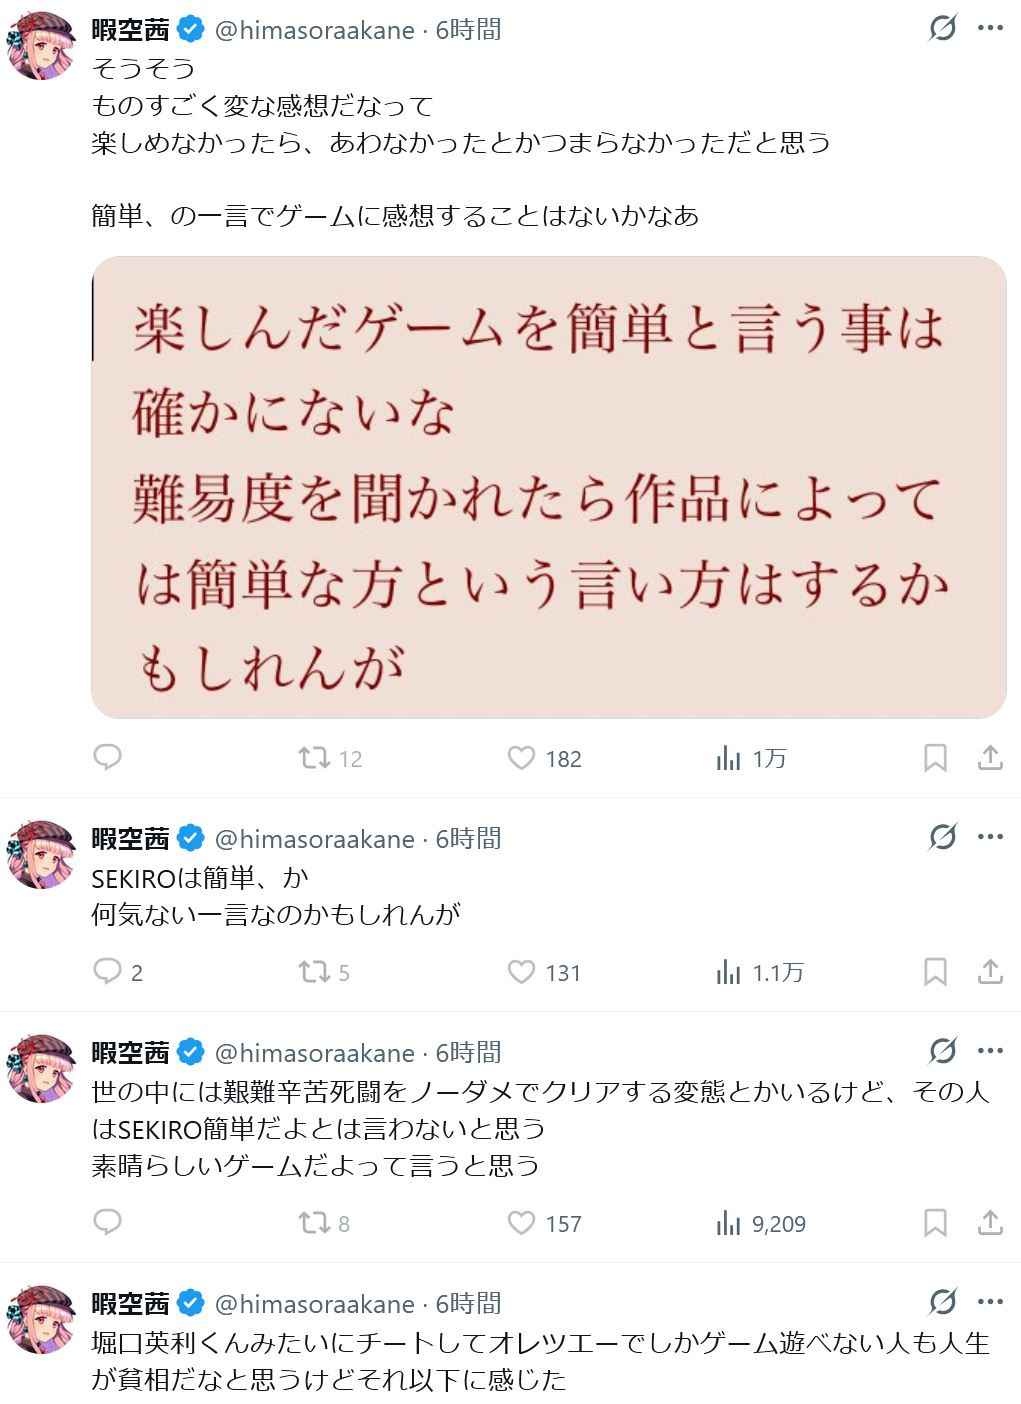View analytics of tweet with 1.1万 views
Image resolution: width=1021 pixels, height=1404 pixels.
pyautogui.click(x=729, y=972)
